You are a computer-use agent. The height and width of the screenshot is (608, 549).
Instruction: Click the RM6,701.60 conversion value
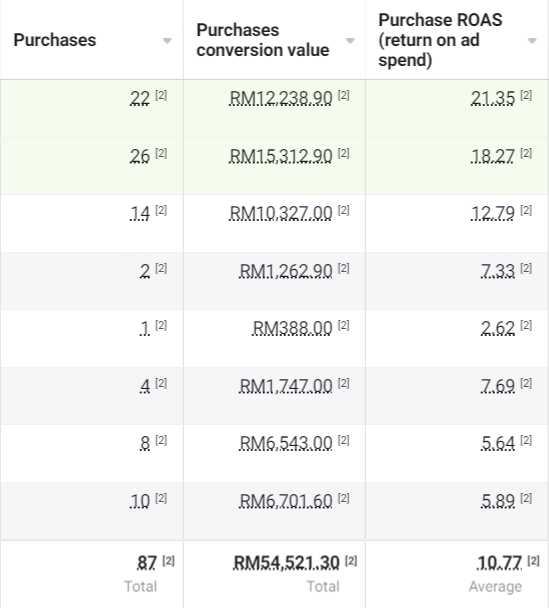click(286, 501)
